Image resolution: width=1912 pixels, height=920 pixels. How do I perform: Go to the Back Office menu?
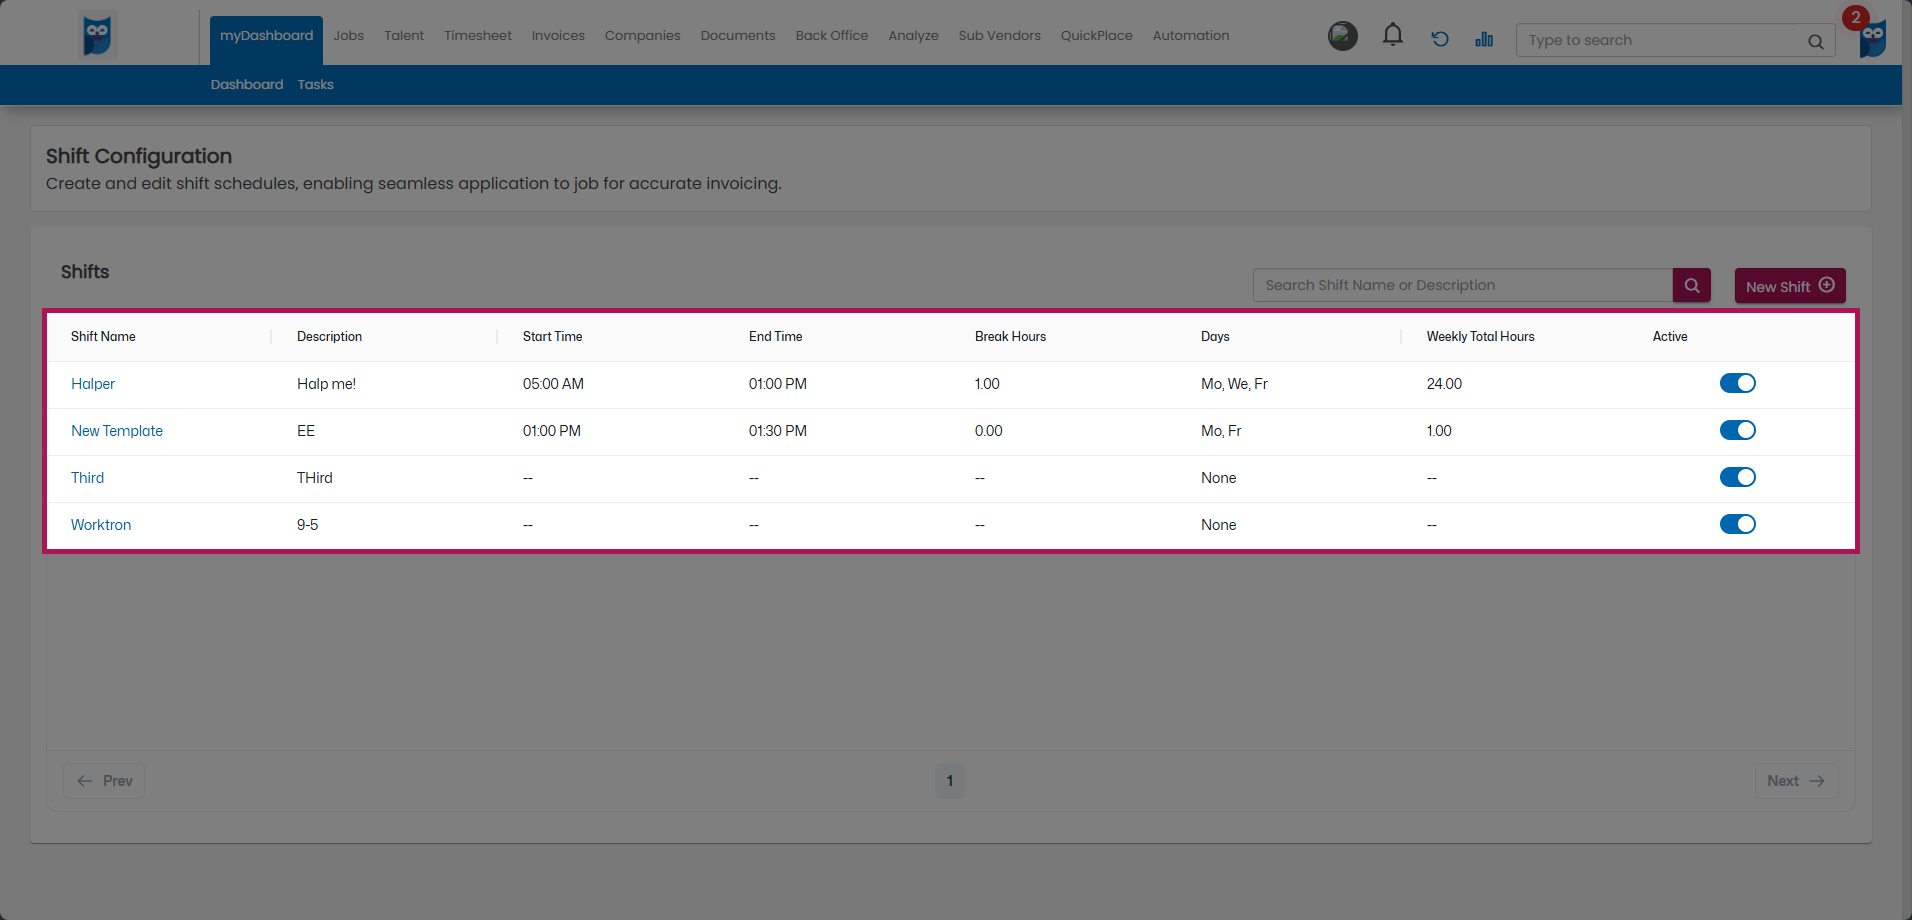point(831,36)
